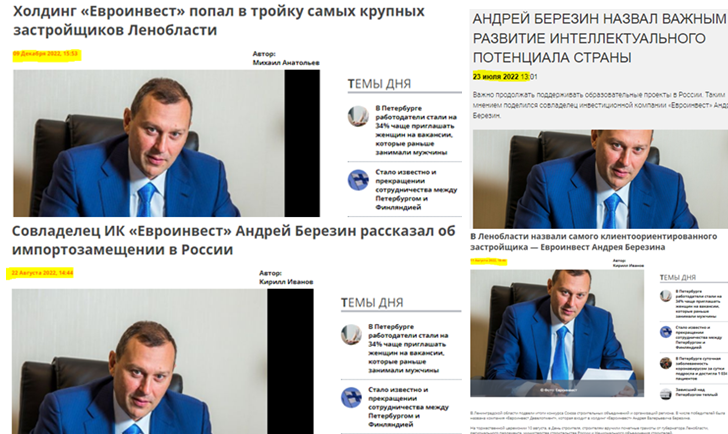The height and width of the screenshot is (434, 728).
Task: Open the top-right Березин photo
Action: [x=600, y=179]
